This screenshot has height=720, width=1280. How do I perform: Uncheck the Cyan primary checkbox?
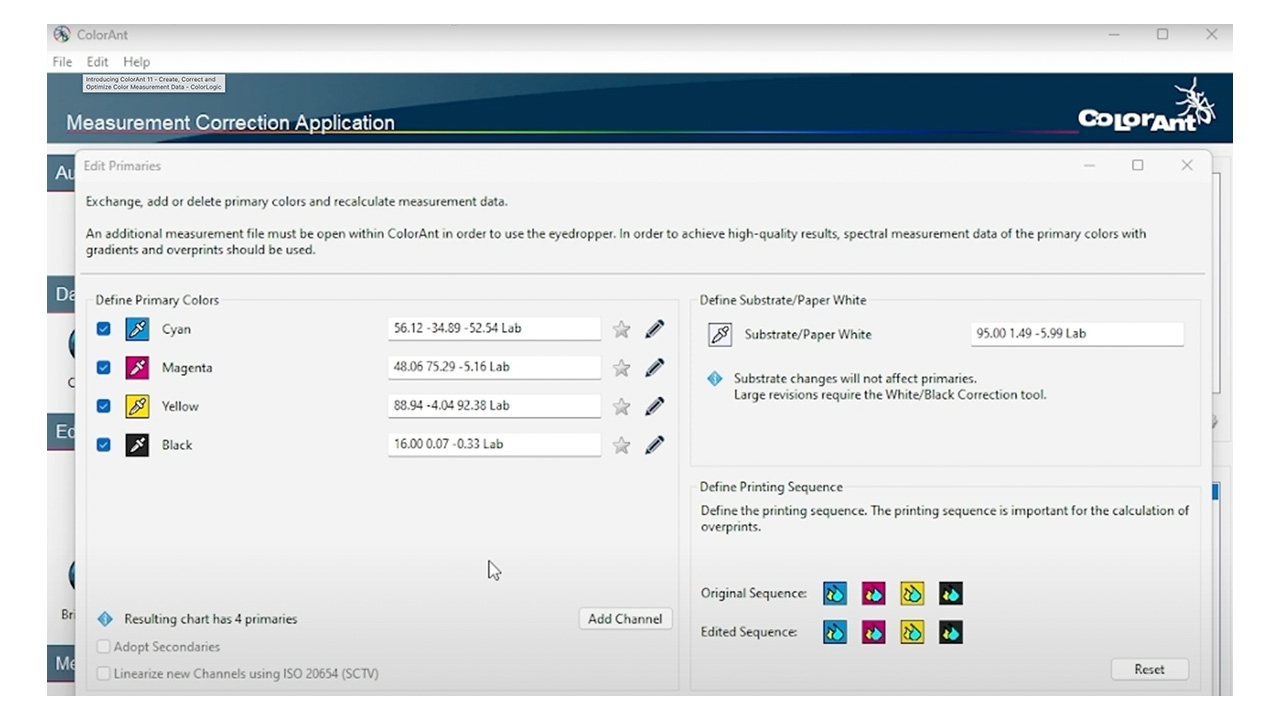pos(103,329)
